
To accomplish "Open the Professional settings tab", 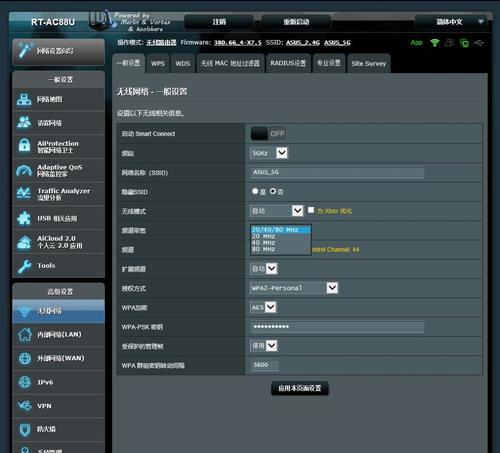I will (329, 63).
